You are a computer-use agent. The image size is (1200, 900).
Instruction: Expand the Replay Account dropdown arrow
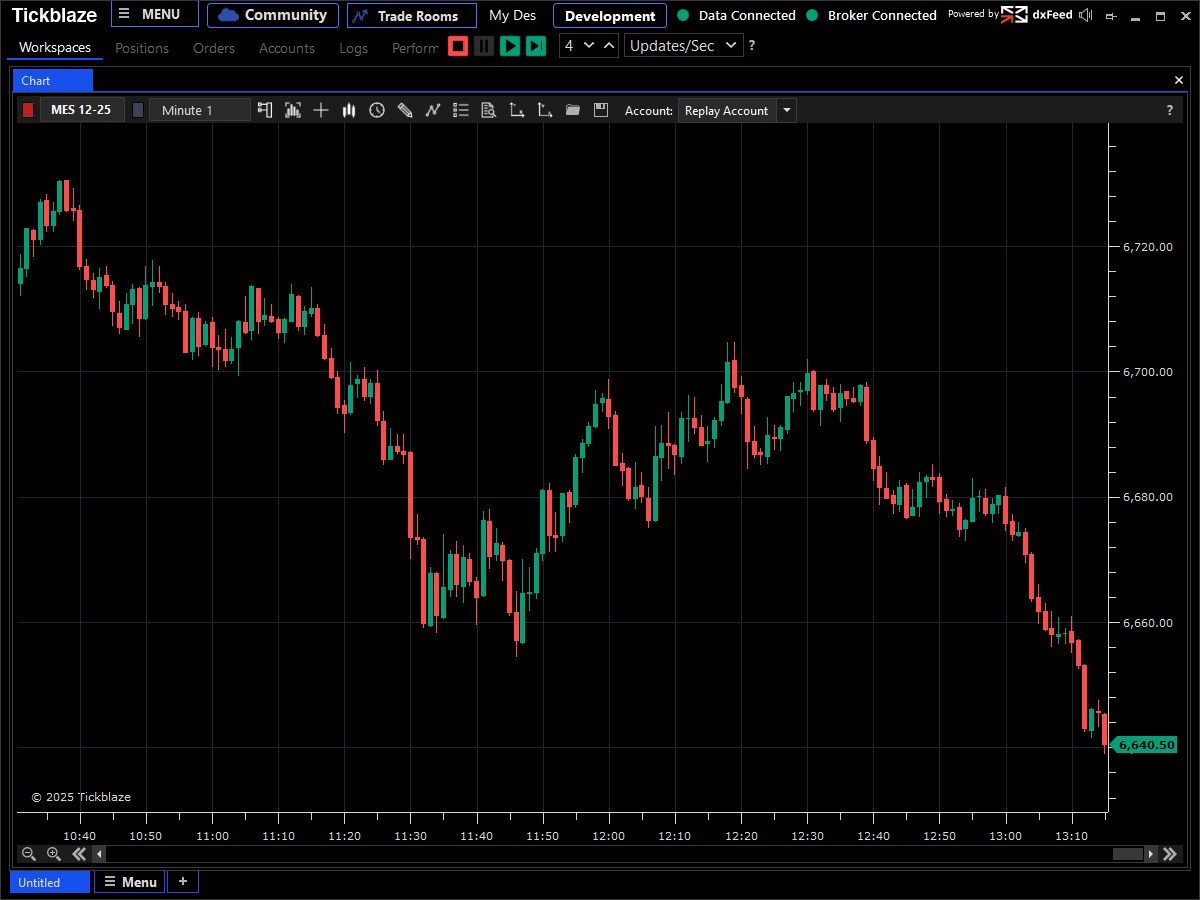coord(786,110)
